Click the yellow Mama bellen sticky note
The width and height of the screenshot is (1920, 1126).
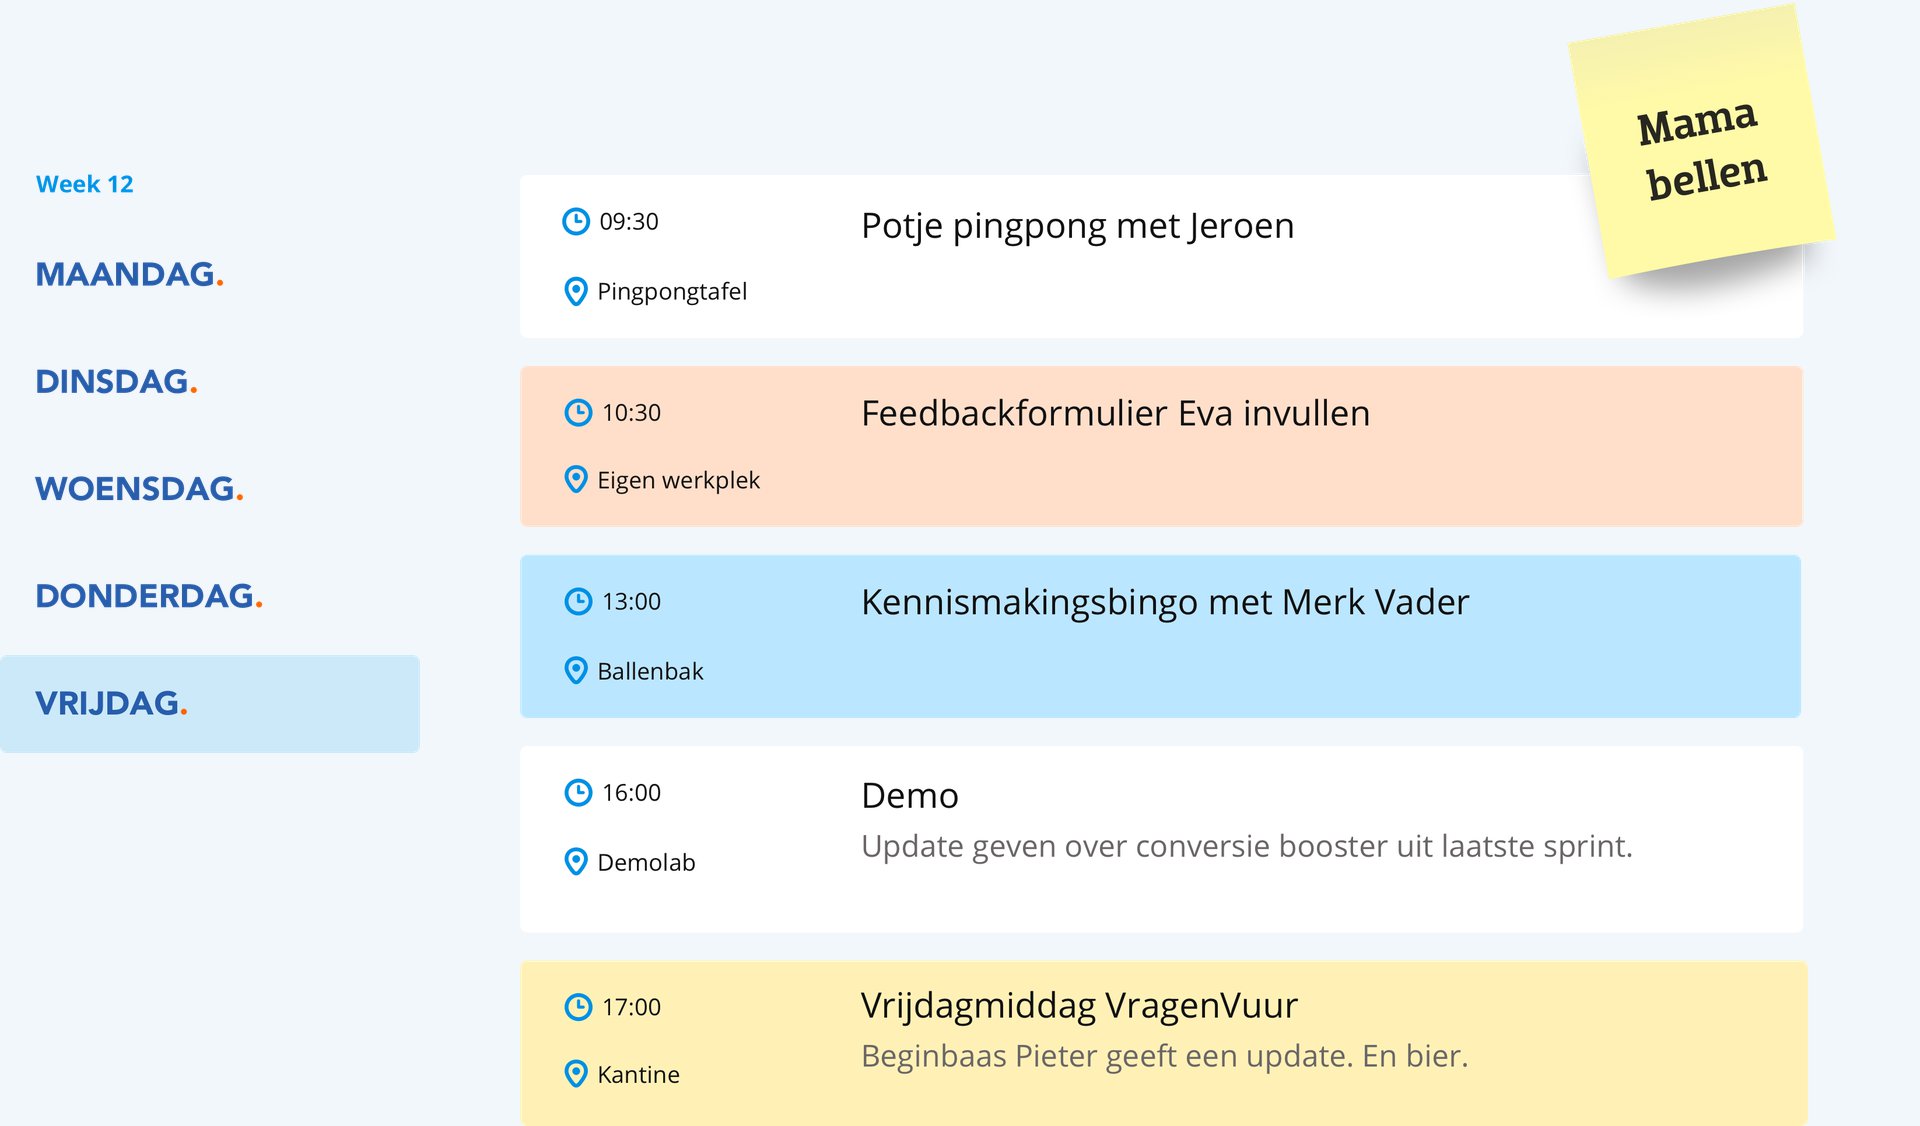1701,148
